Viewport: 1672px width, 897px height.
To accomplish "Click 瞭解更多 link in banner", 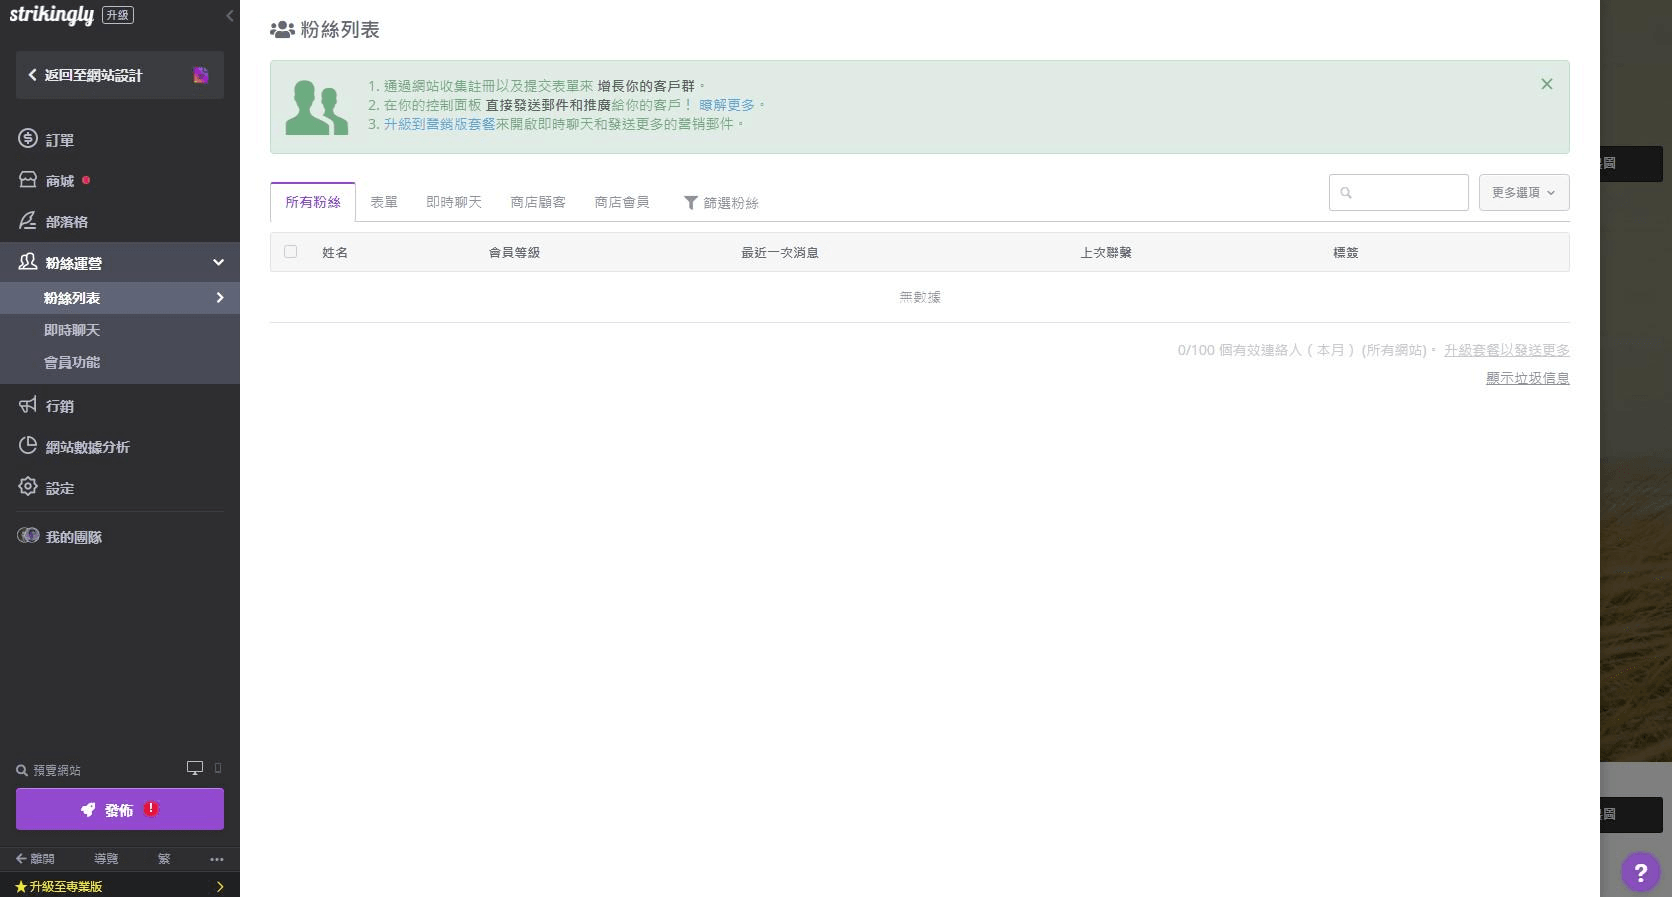I will coord(727,104).
